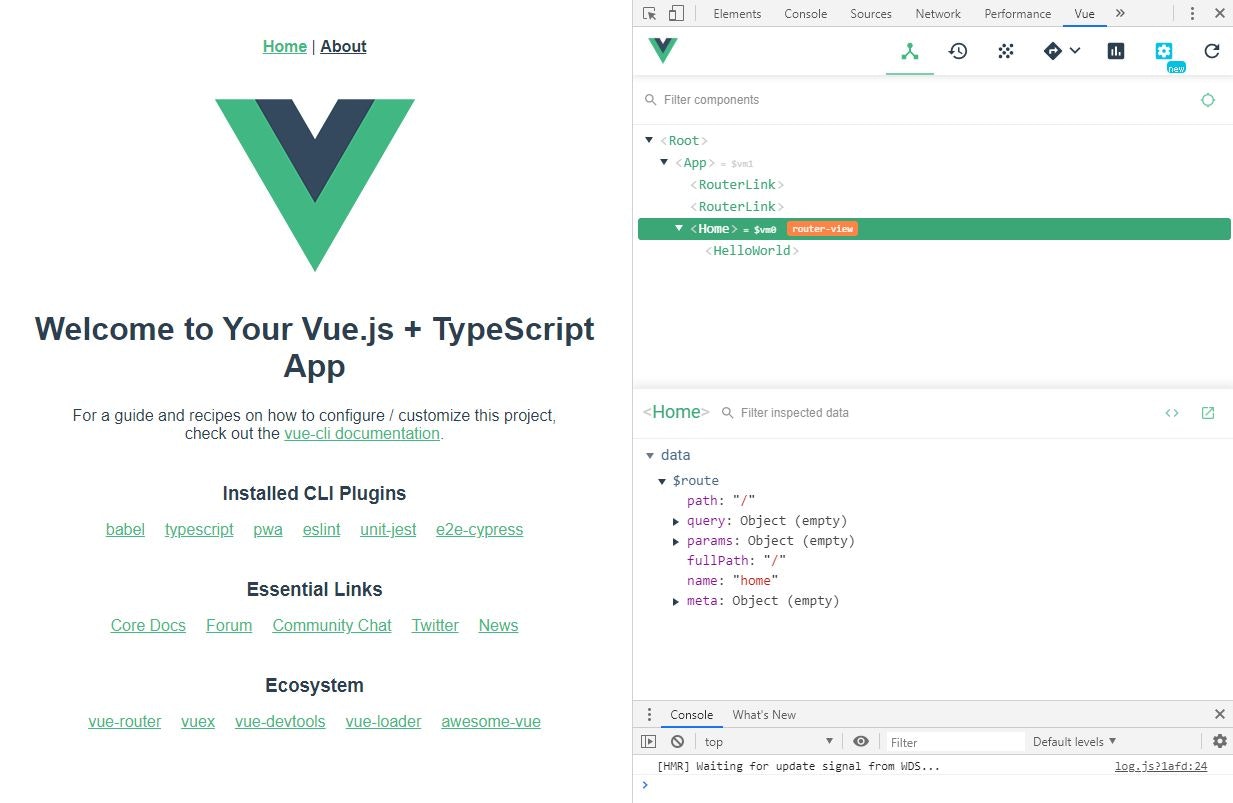Open the Vuex history timeline icon

pos(958,51)
